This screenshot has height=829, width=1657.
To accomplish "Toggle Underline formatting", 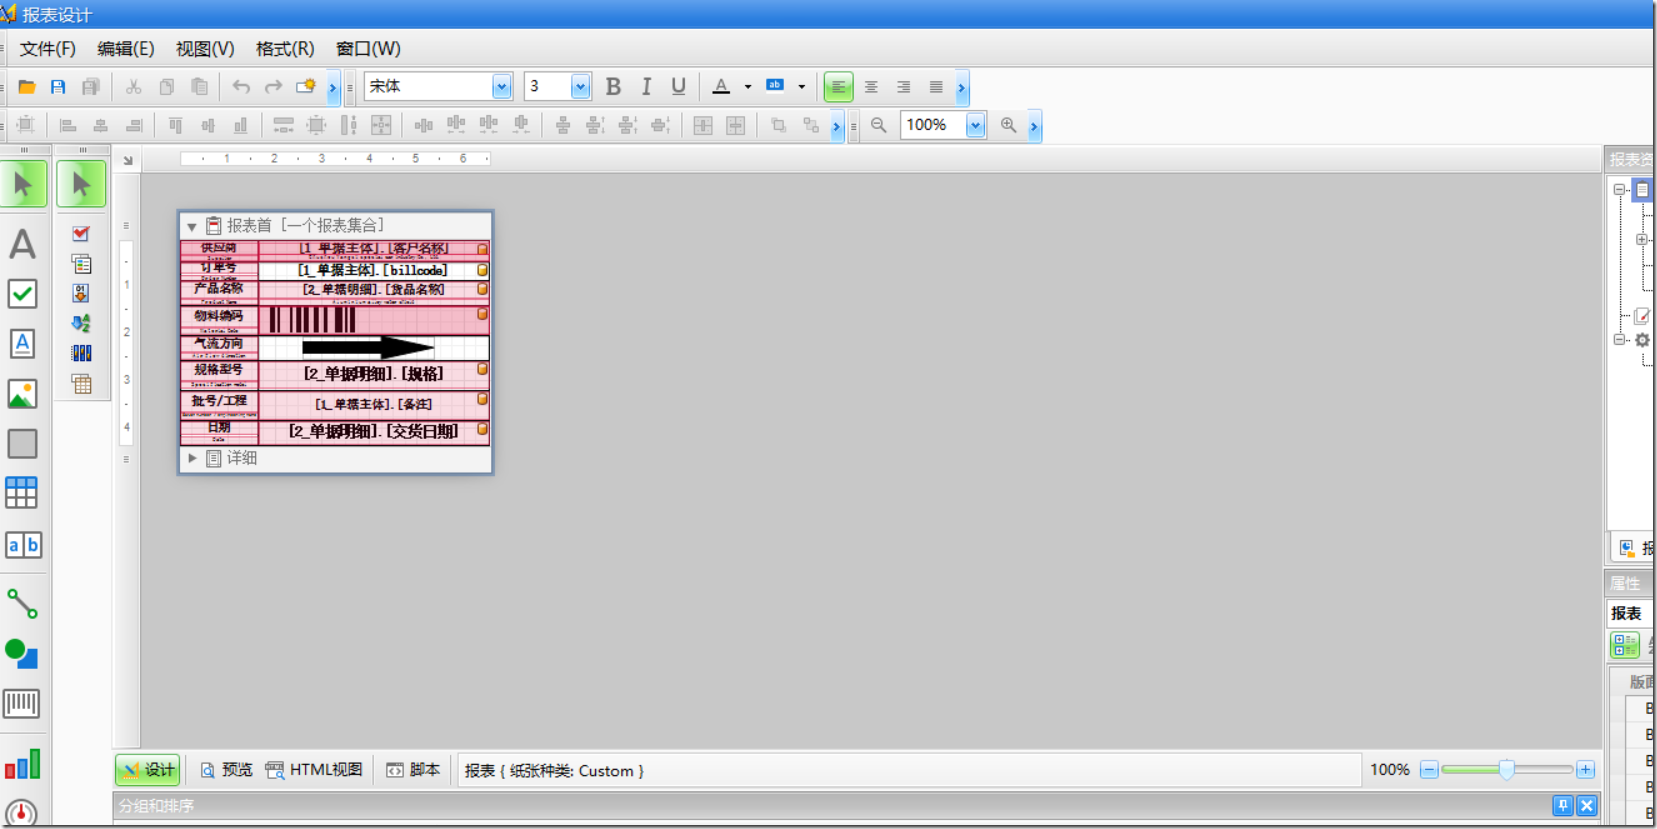I will pyautogui.click(x=678, y=87).
